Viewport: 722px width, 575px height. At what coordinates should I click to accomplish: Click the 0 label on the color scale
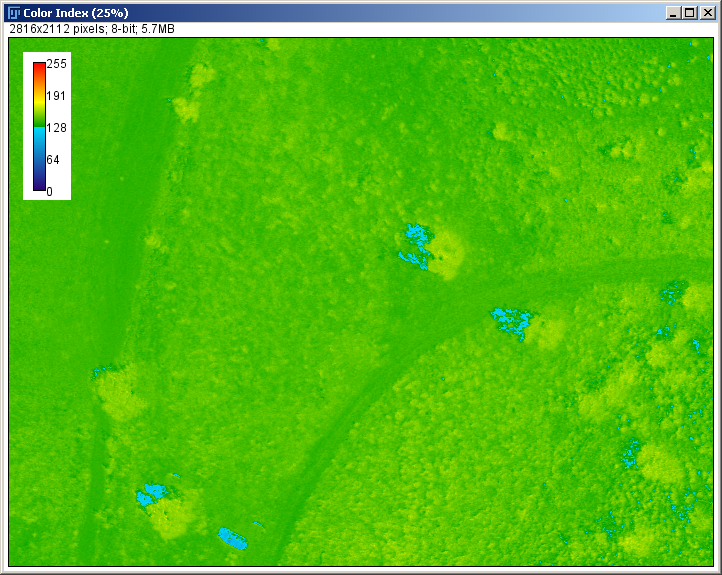[49, 192]
